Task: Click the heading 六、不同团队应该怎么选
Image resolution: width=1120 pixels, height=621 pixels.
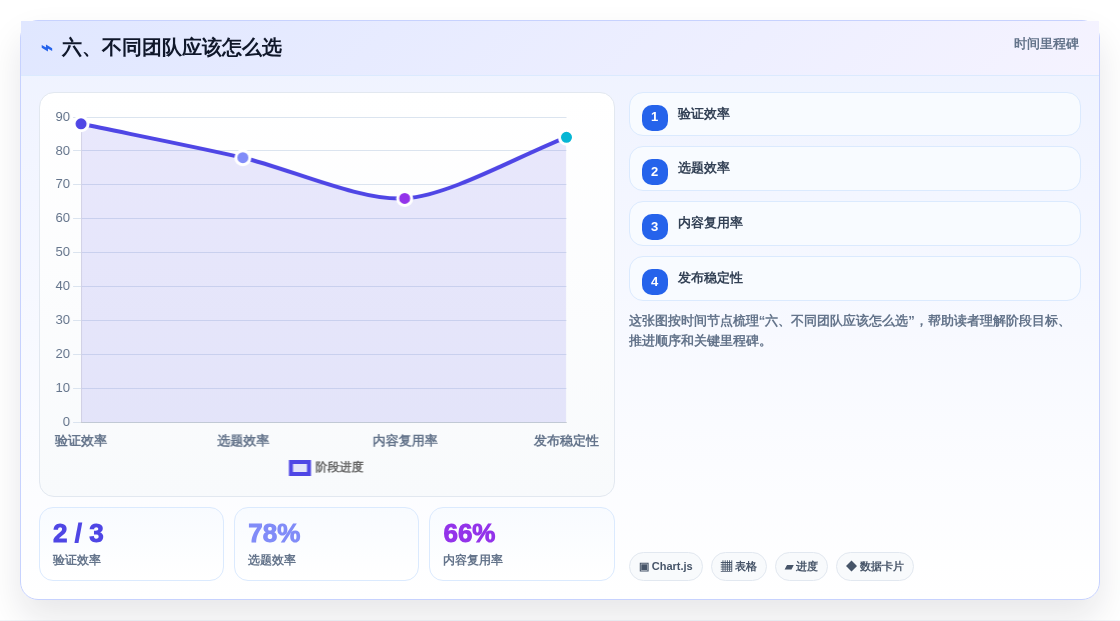Action: coord(171,48)
